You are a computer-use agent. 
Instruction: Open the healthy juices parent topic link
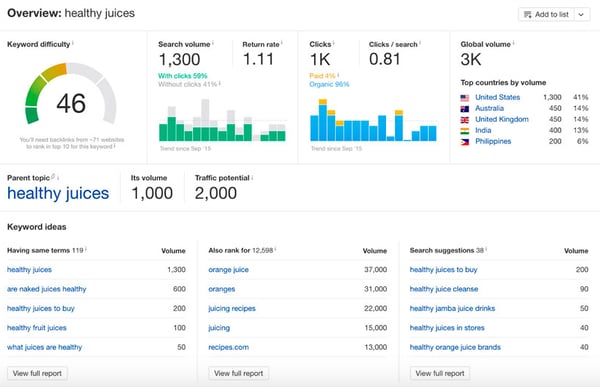click(58, 193)
